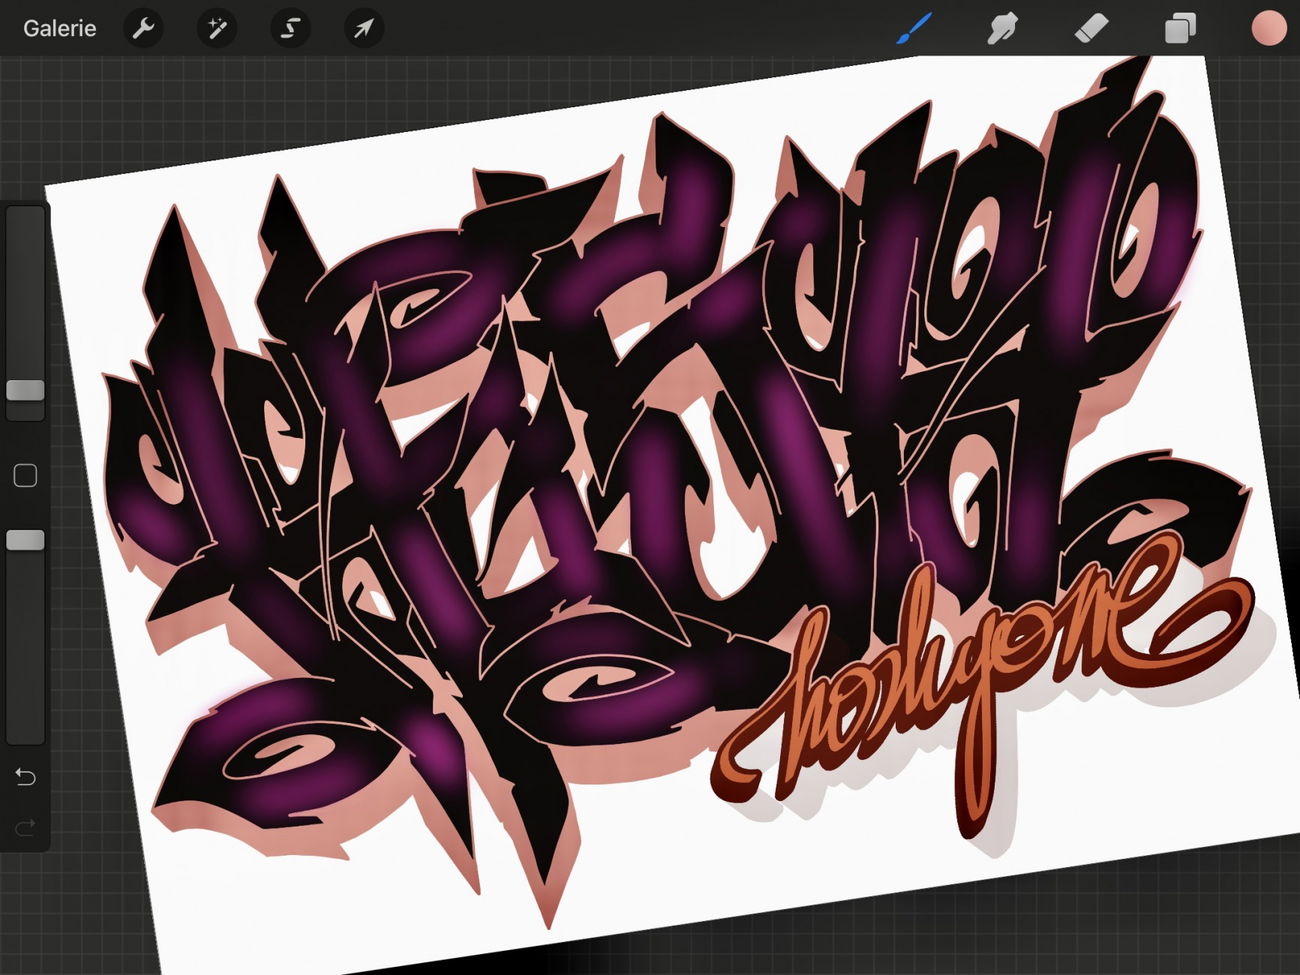This screenshot has height=975, width=1300.
Task: Select the Transform arrow tool
Action: 362,29
